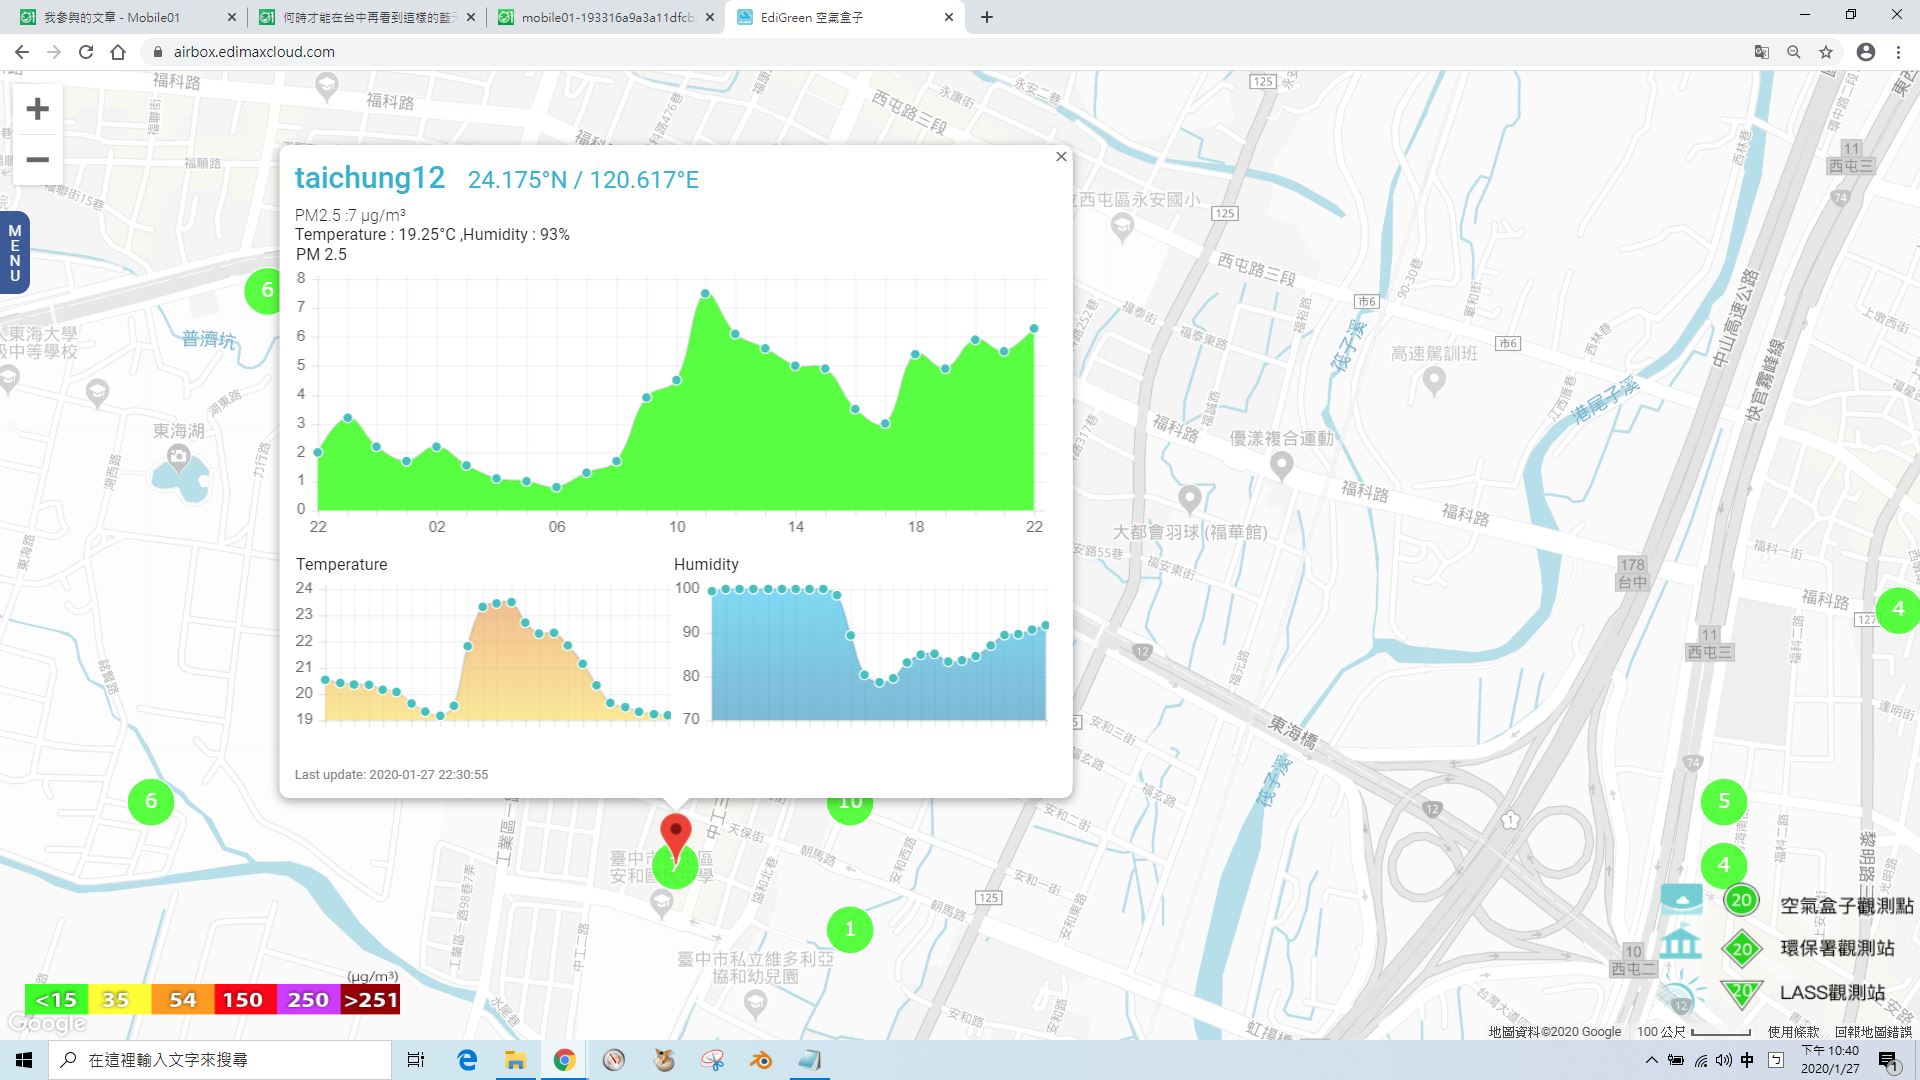Select the green sensor marker labeled 1
This screenshot has width=1920, height=1080.
[850, 929]
